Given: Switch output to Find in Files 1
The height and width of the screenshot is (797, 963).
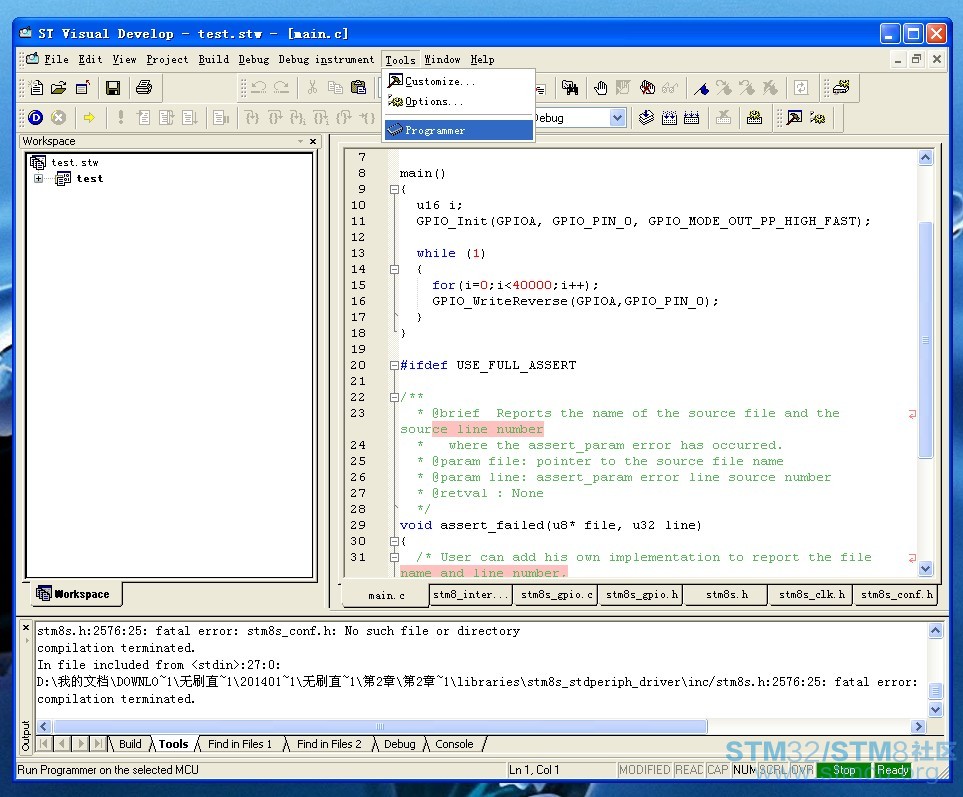Looking at the screenshot, I should [x=240, y=744].
